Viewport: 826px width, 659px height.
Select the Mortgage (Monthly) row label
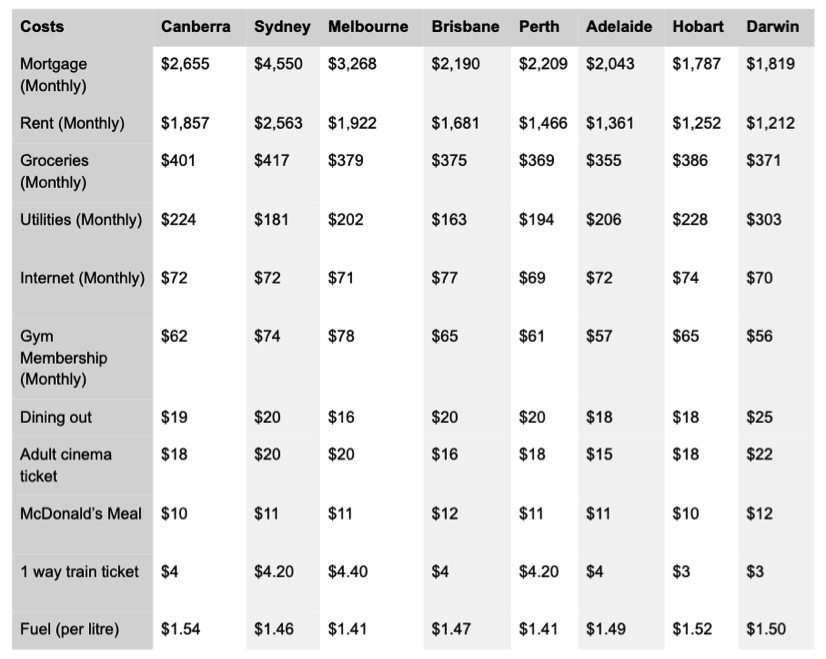coord(54,74)
